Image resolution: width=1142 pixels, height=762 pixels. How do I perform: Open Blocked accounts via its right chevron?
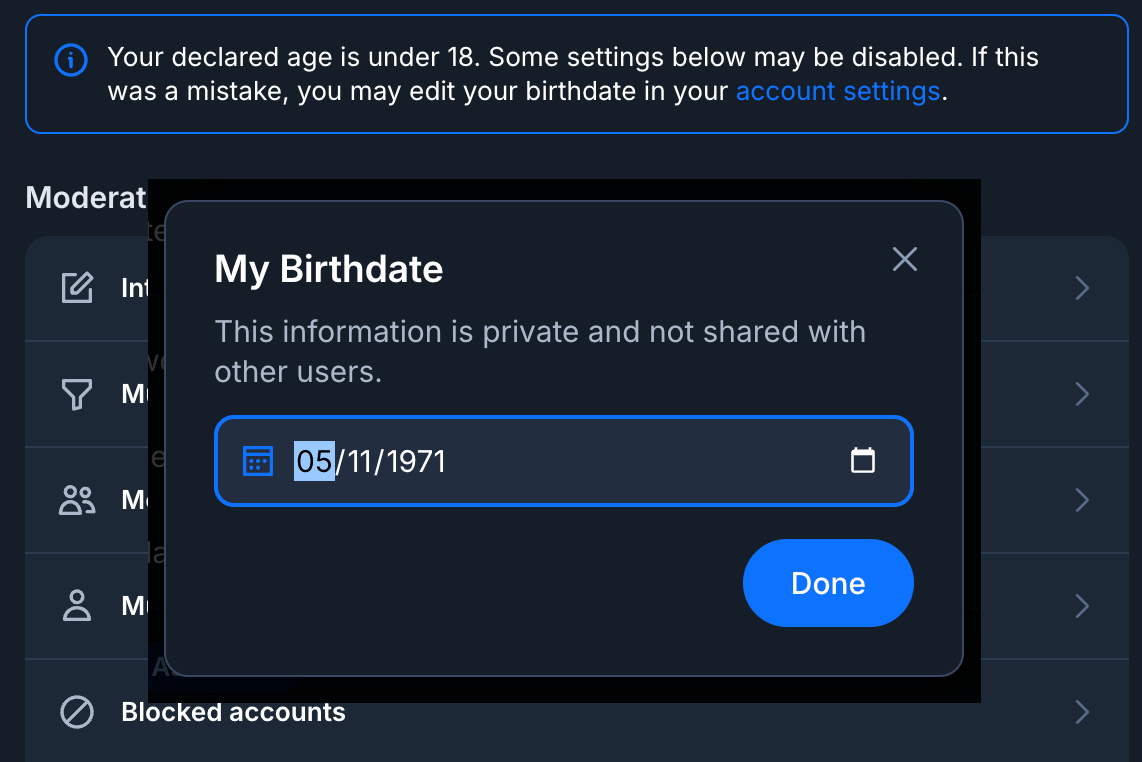(x=1081, y=712)
